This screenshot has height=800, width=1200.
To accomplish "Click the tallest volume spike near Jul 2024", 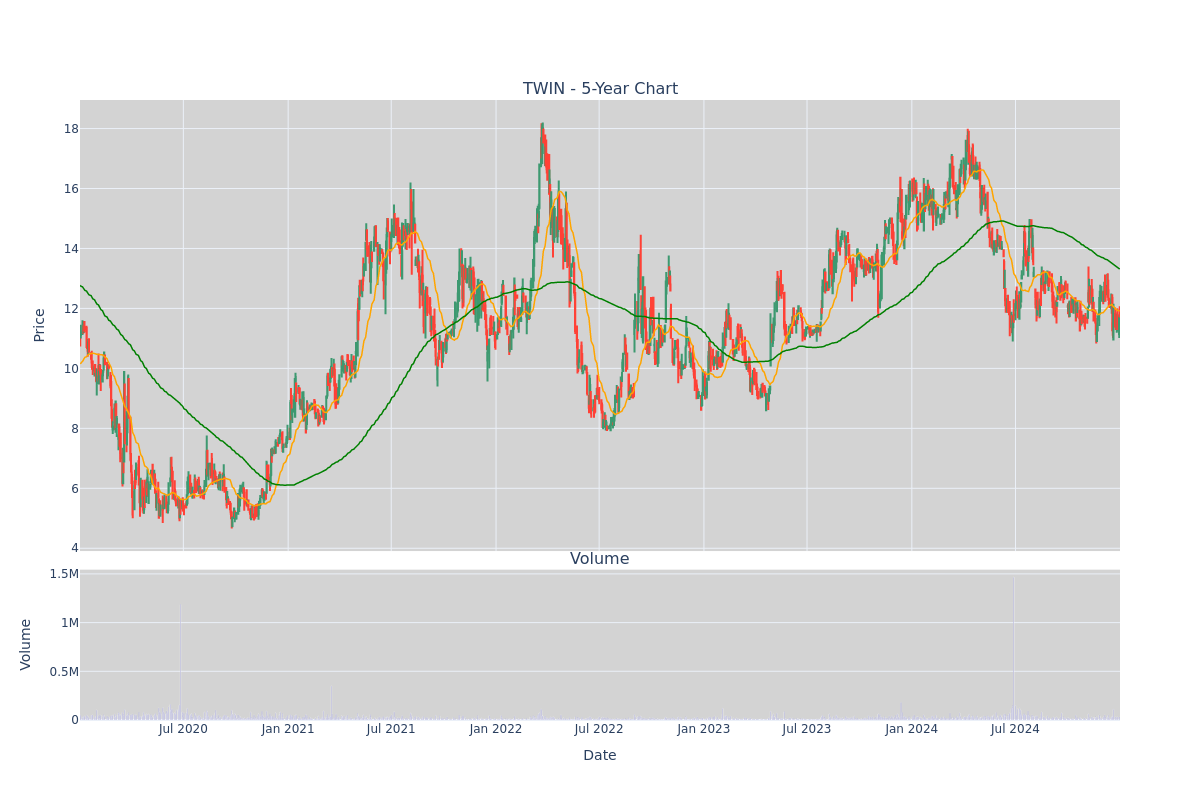I will click(x=1014, y=647).
